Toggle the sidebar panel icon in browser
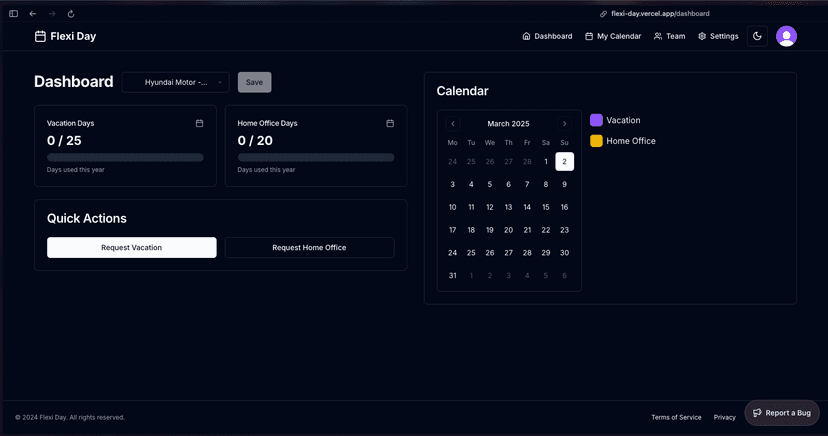Viewport: 828px width, 436px height. [13, 14]
